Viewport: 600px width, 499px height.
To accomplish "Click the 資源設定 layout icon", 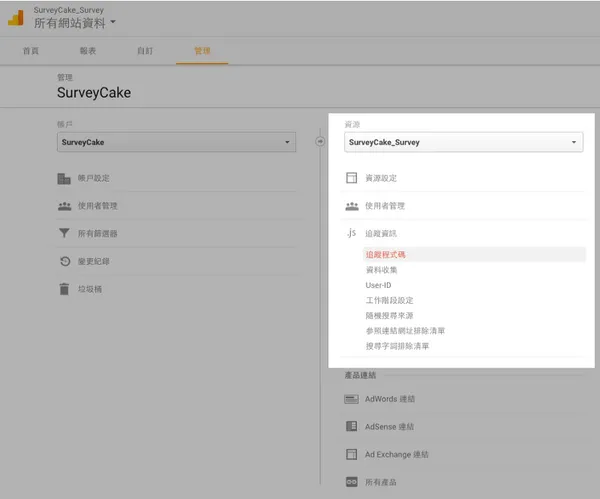I will 351,178.
